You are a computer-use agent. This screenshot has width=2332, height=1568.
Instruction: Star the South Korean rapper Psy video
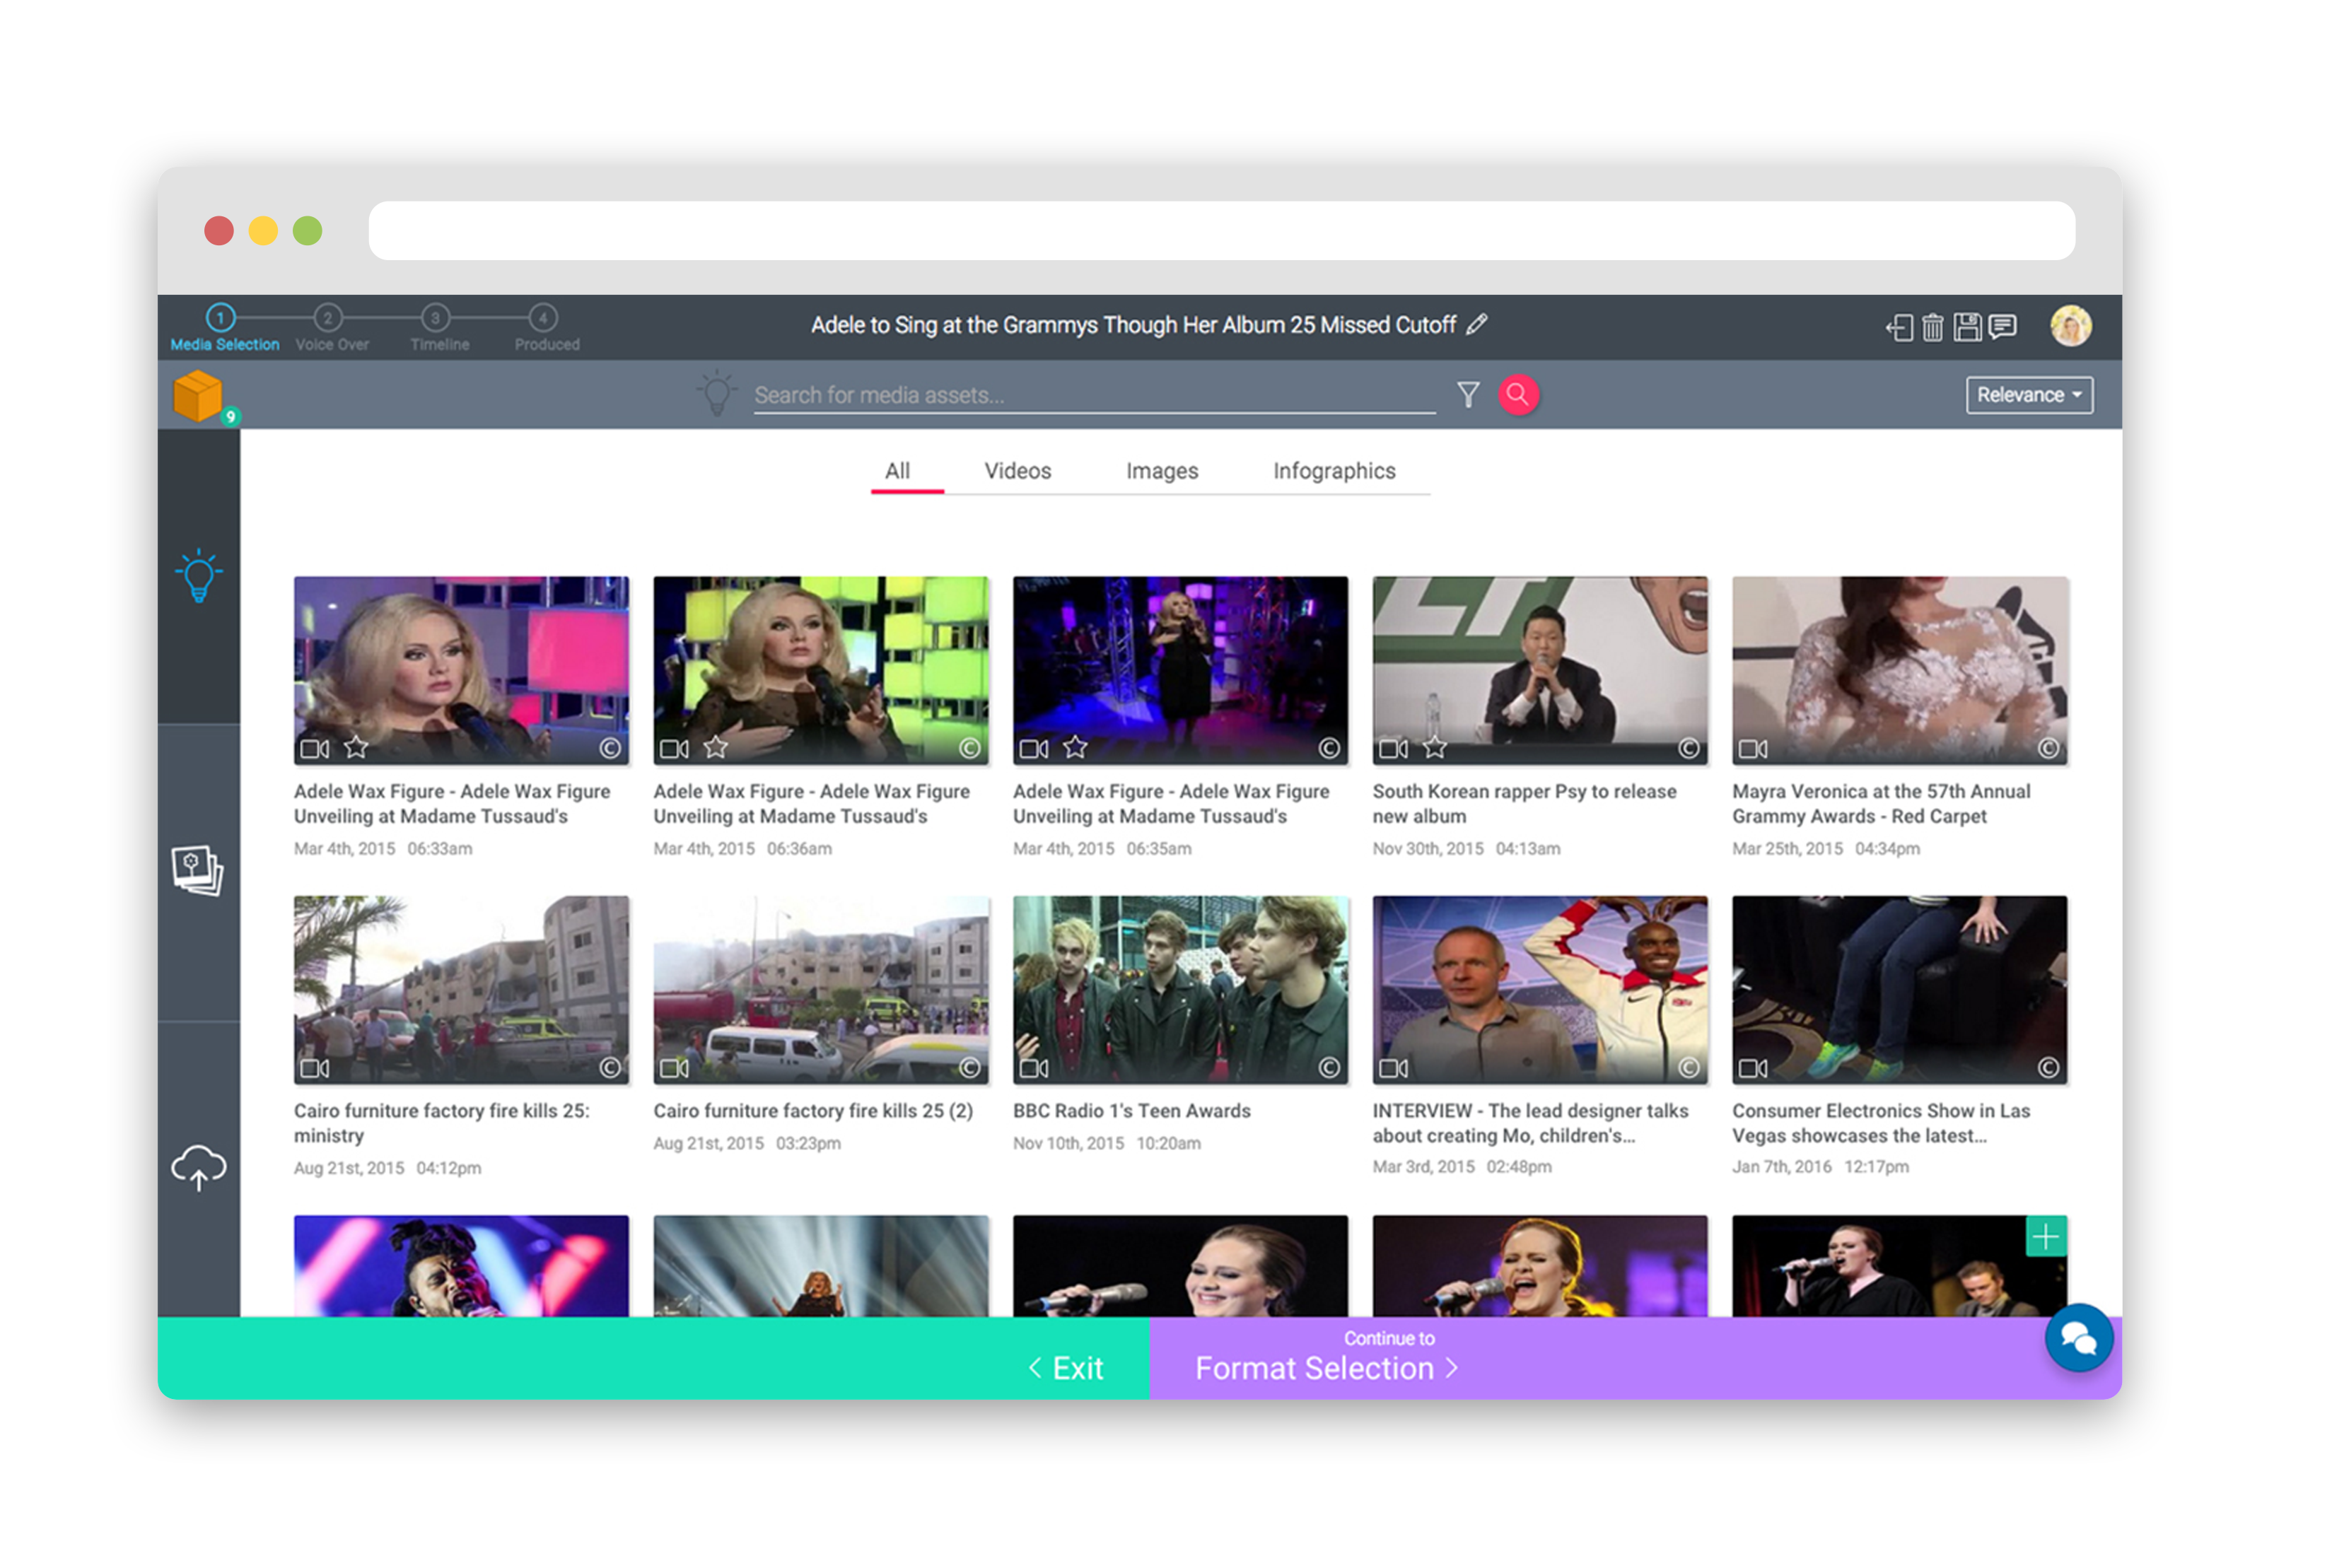[1435, 747]
